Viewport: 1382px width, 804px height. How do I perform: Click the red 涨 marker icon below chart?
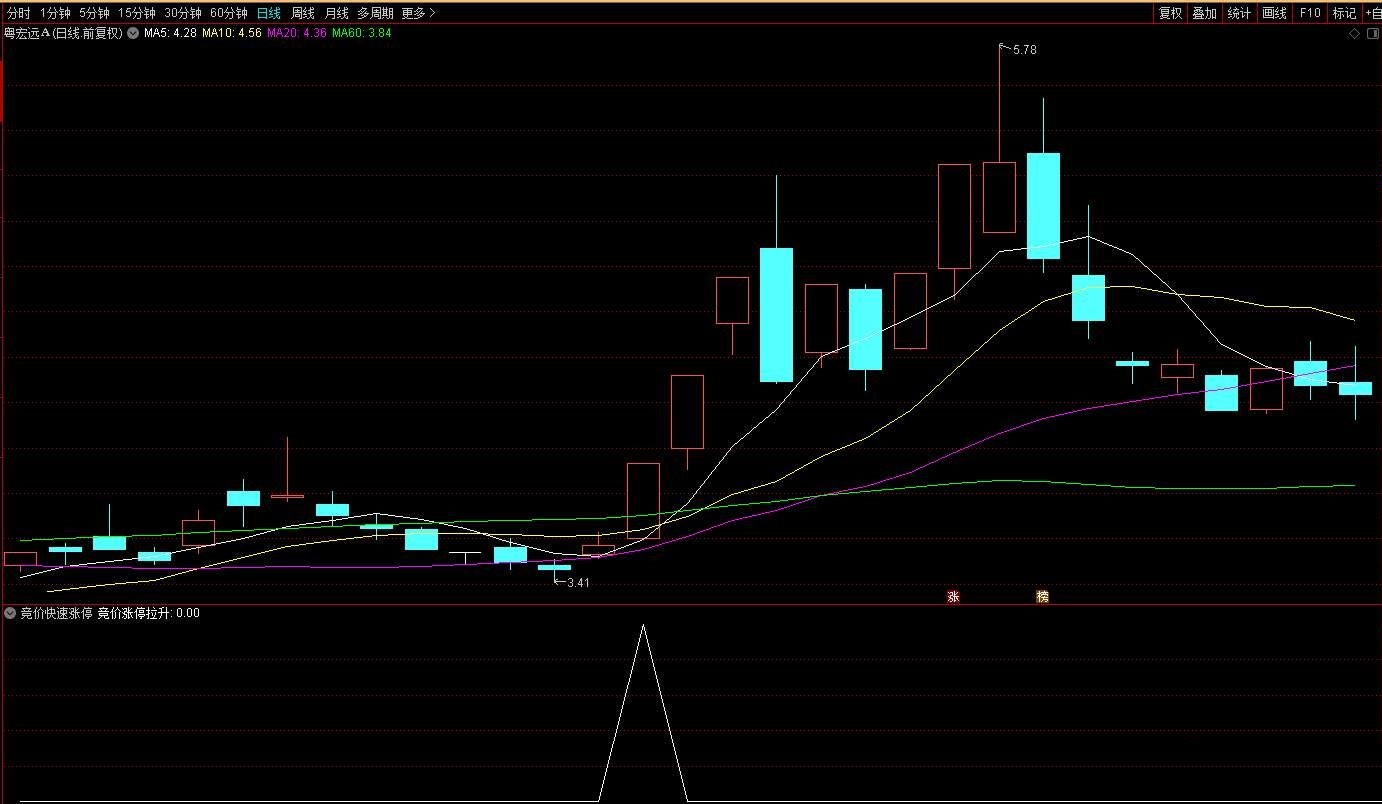pyautogui.click(x=953, y=597)
